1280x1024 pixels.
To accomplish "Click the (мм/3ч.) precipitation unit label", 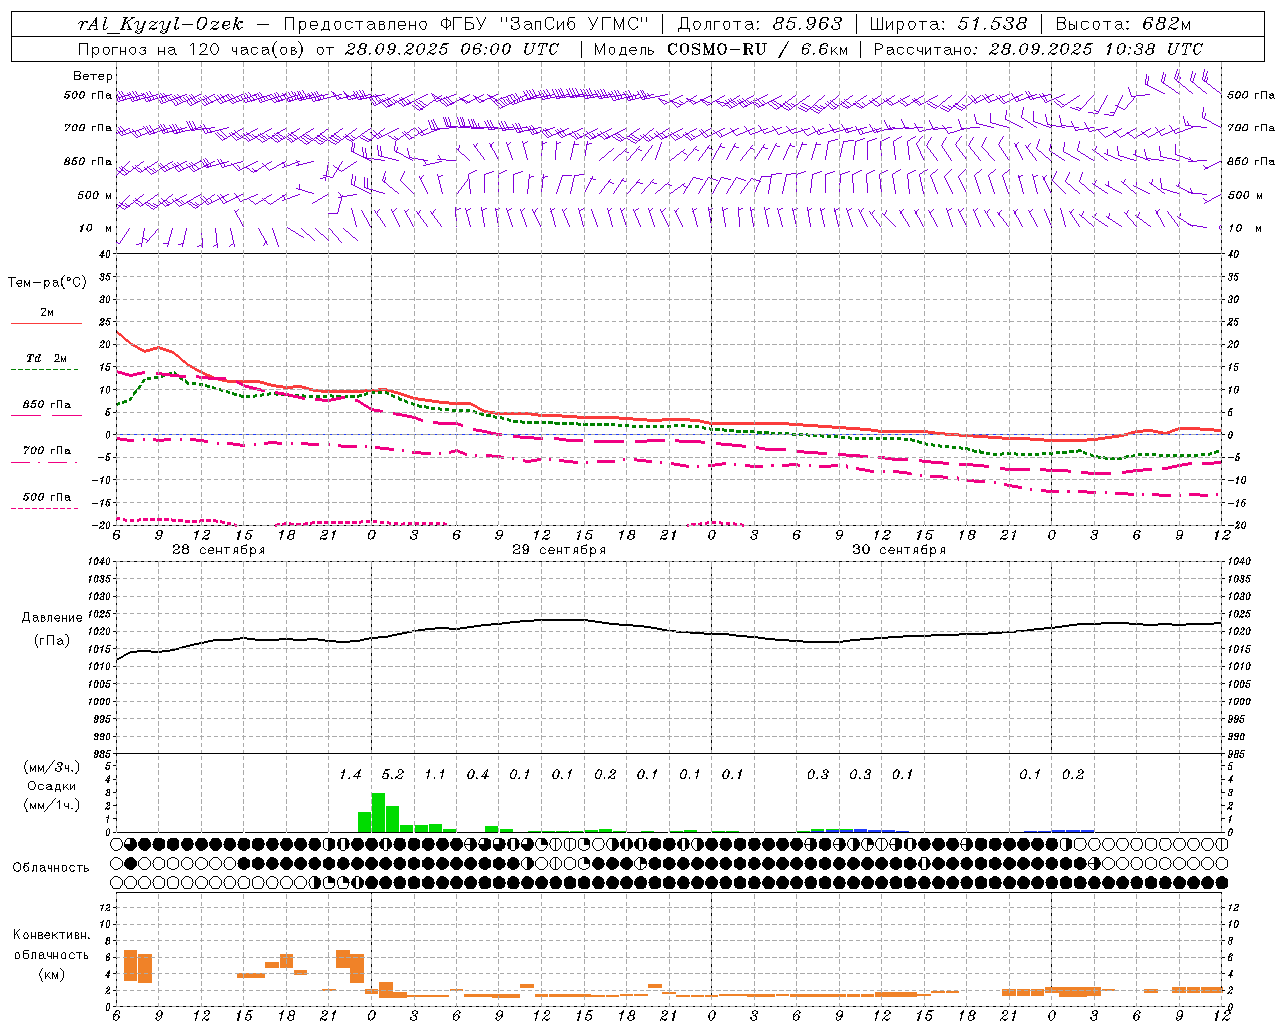I will (51, 767).
